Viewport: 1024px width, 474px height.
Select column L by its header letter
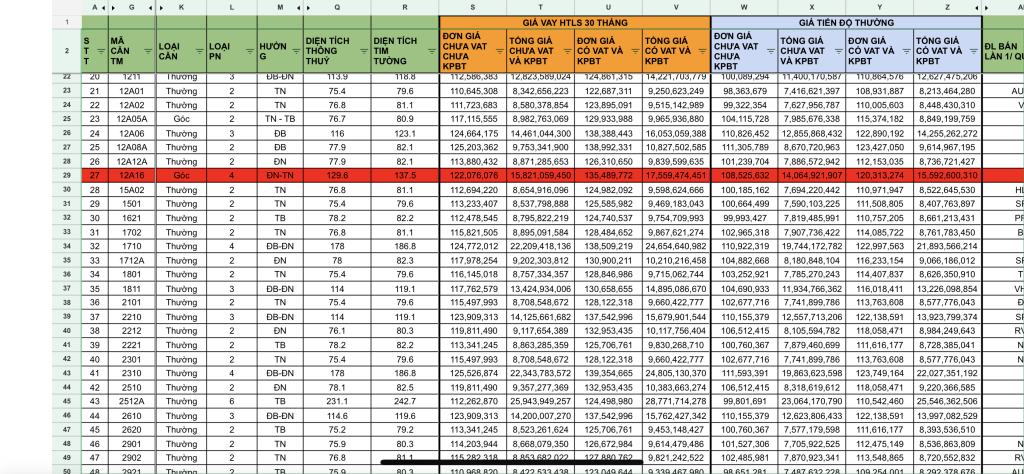tap(232, 7)
